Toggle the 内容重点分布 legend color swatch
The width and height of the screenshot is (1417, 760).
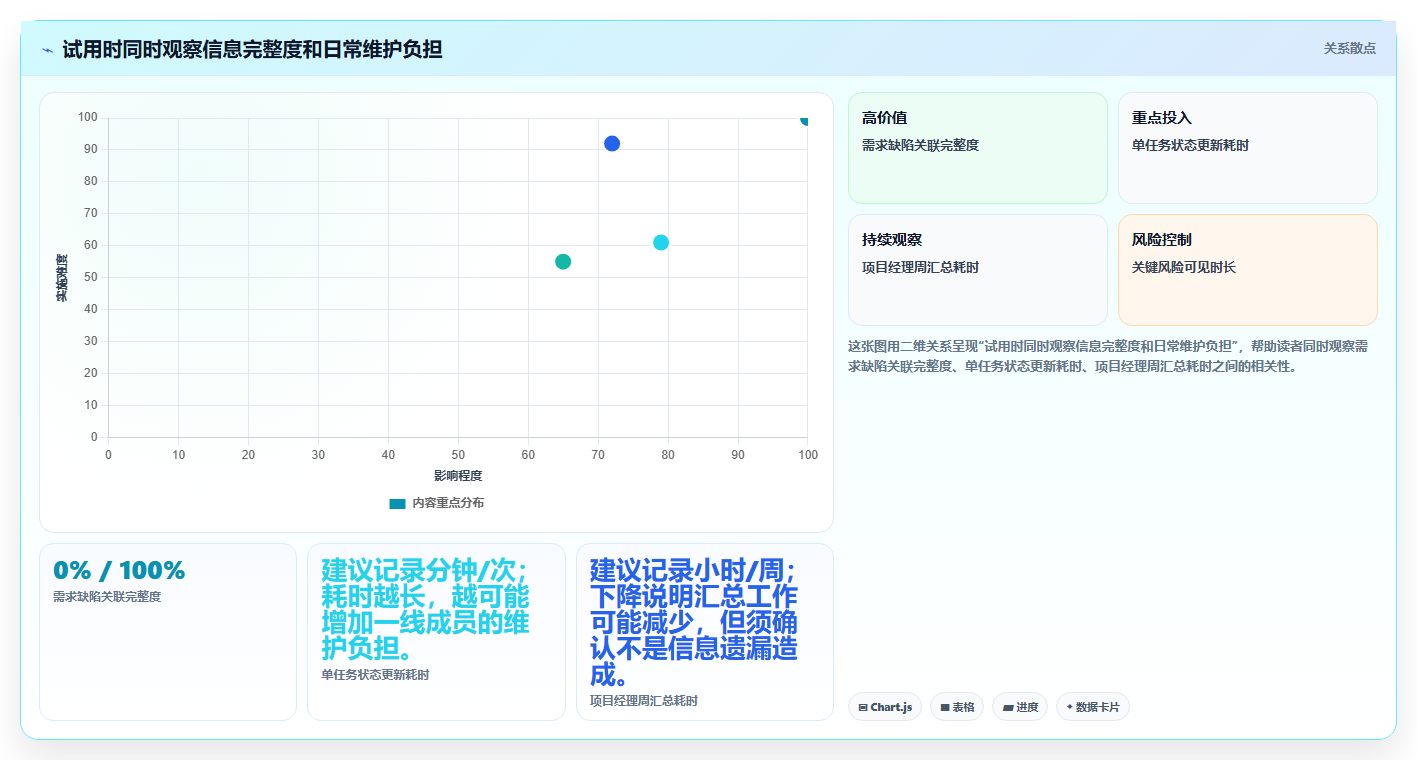click(397, 503)
